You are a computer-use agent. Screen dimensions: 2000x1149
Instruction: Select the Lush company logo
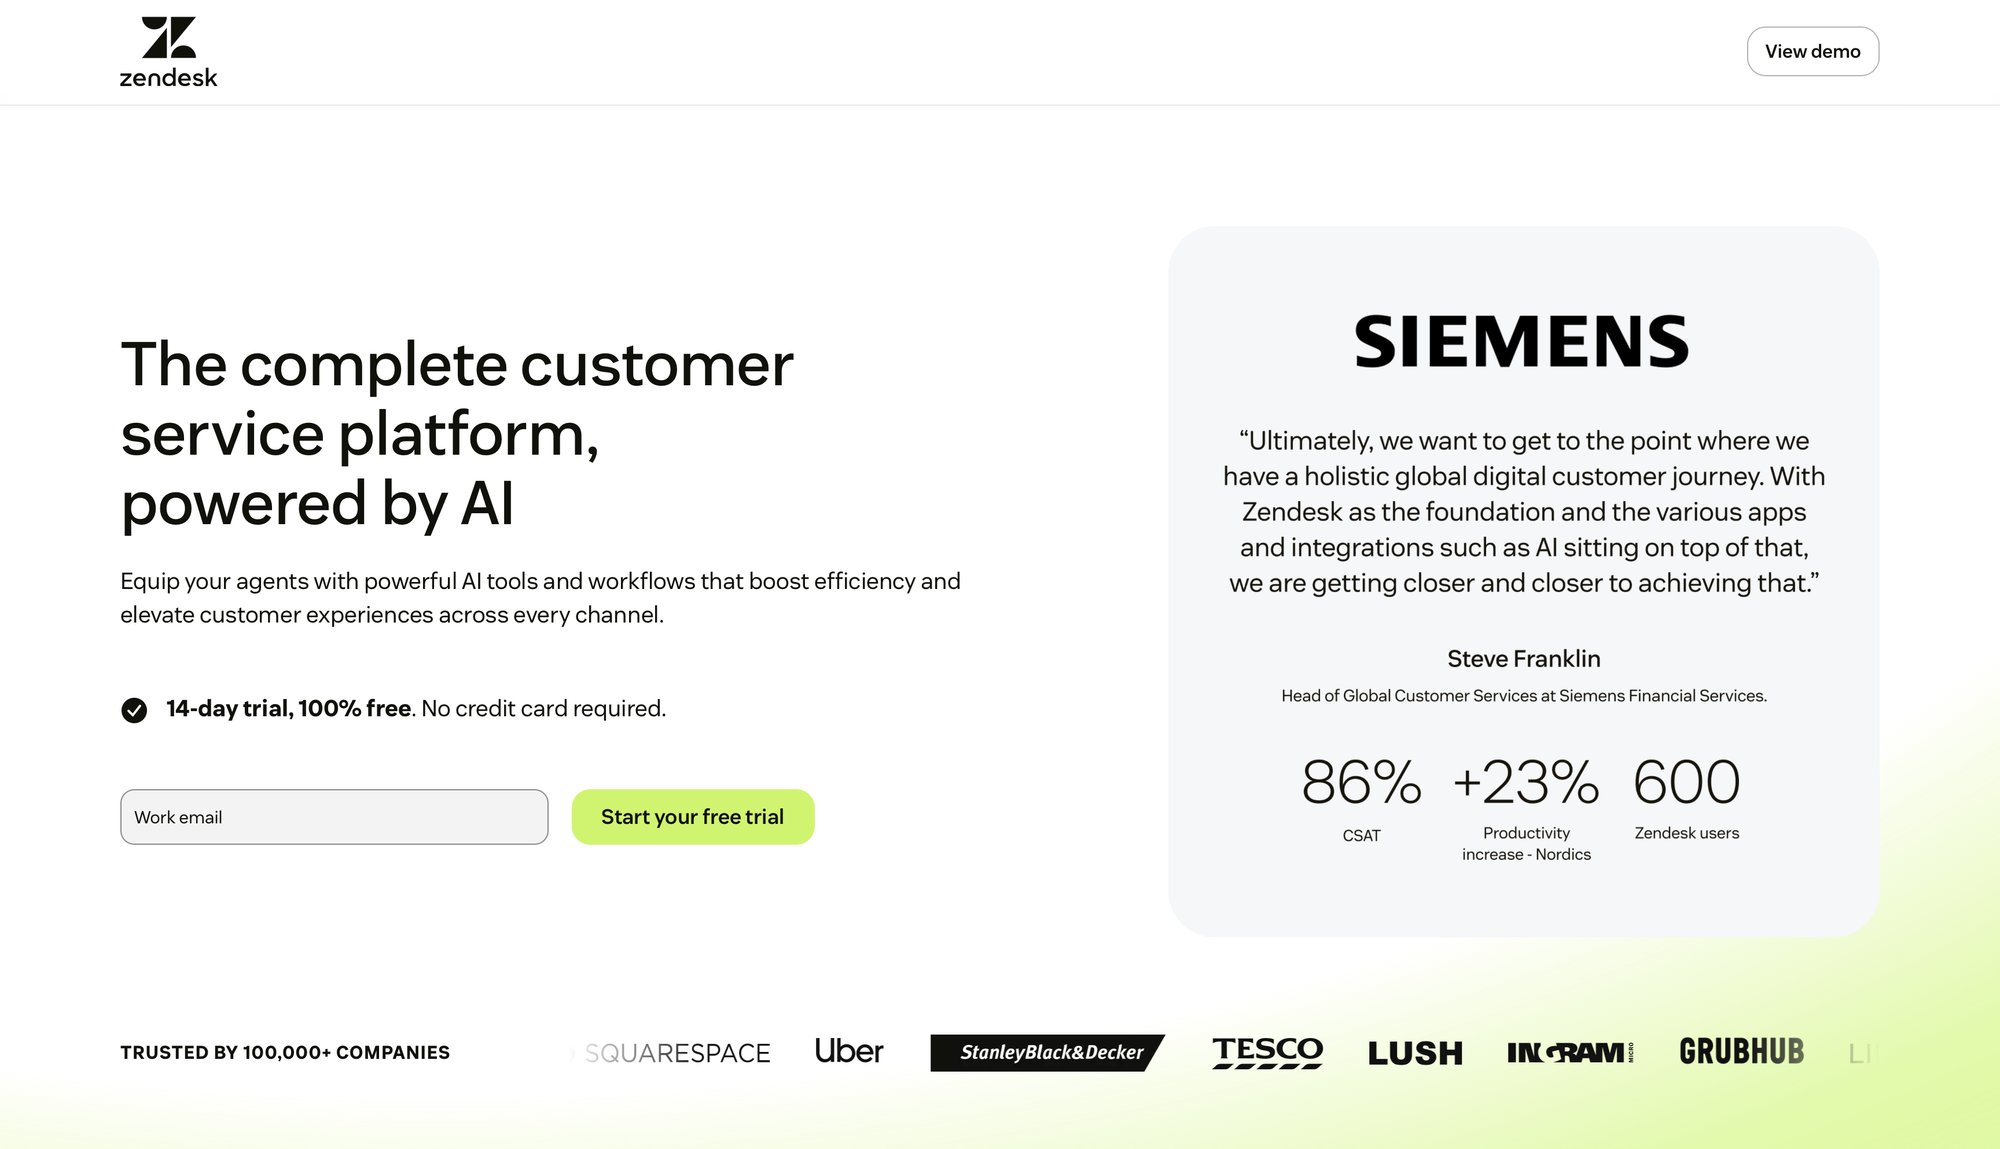point(1415,1052)
